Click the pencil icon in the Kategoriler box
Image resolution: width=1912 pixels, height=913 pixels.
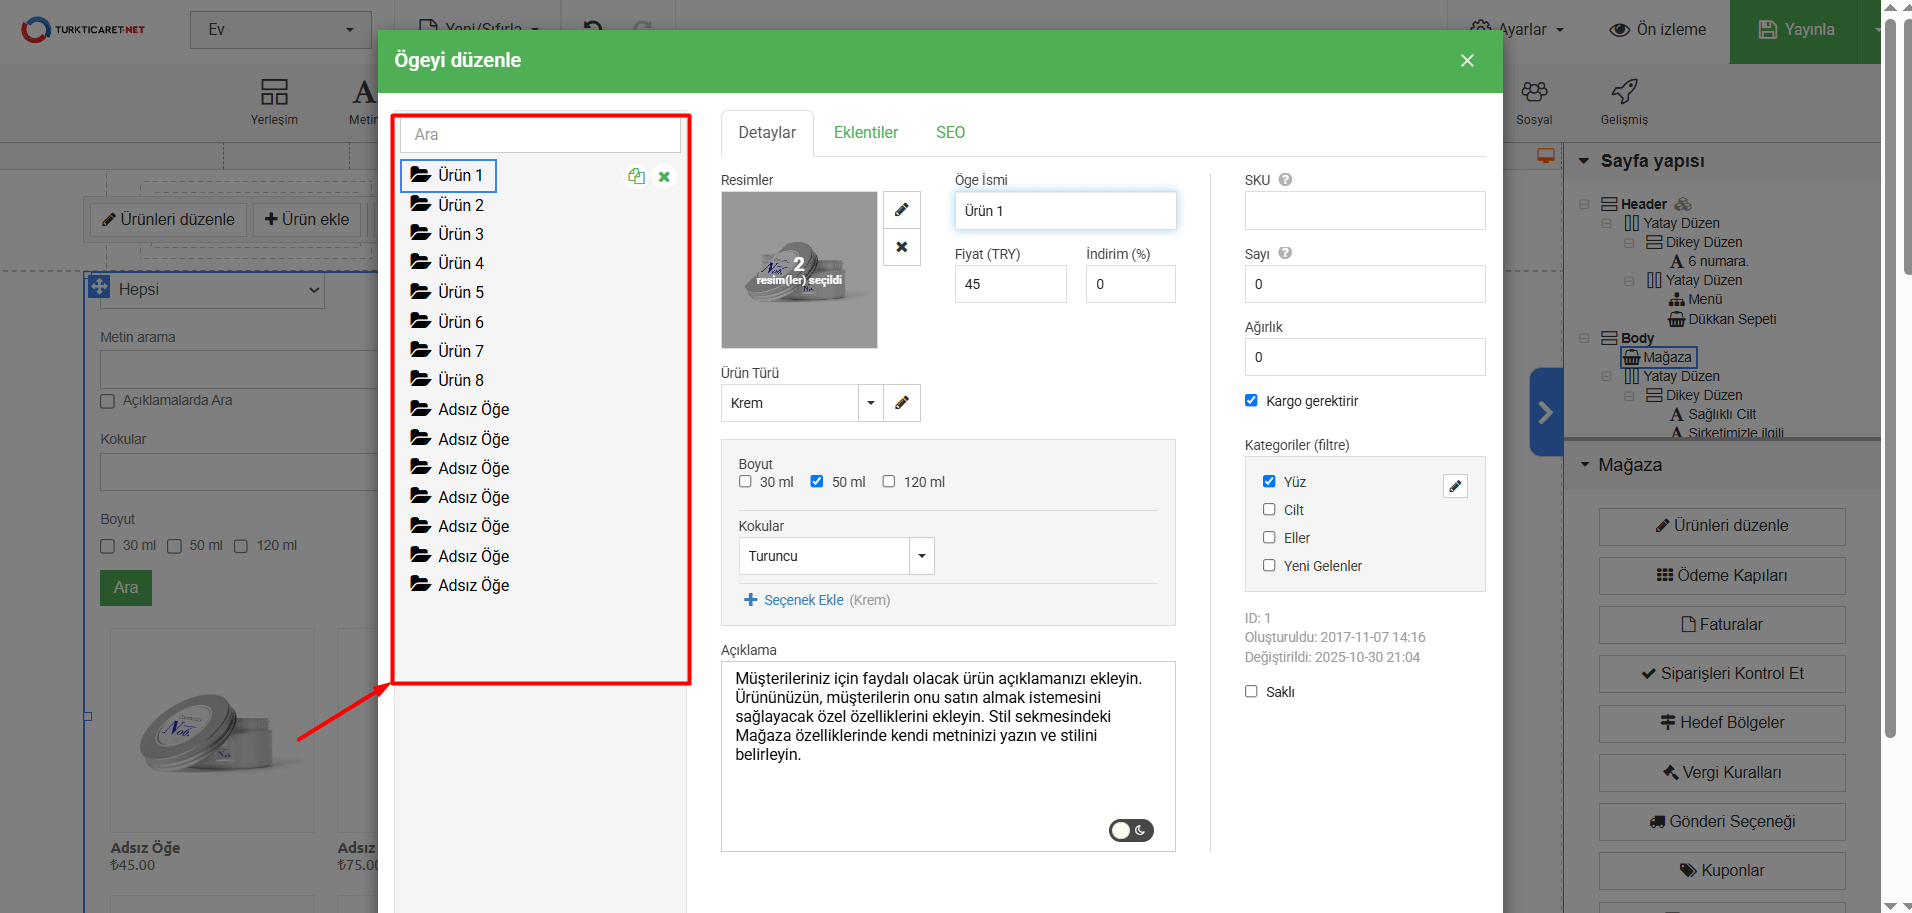point(1455,486)
